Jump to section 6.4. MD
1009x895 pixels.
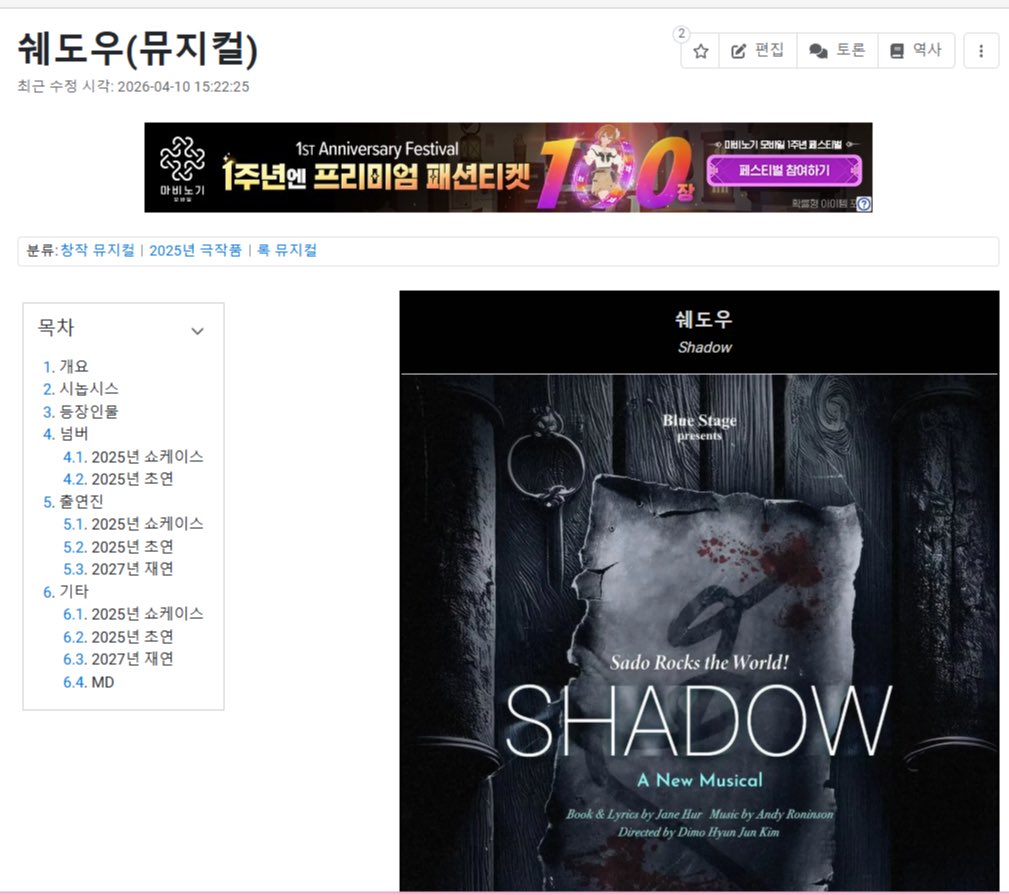[x=89, y=682]
